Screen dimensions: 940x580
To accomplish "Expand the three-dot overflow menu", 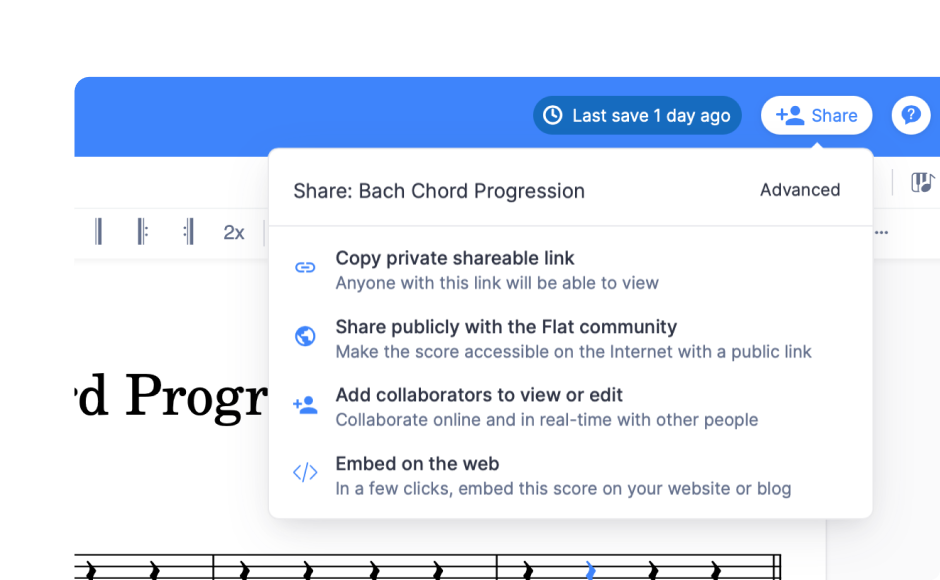I will 881,231.
